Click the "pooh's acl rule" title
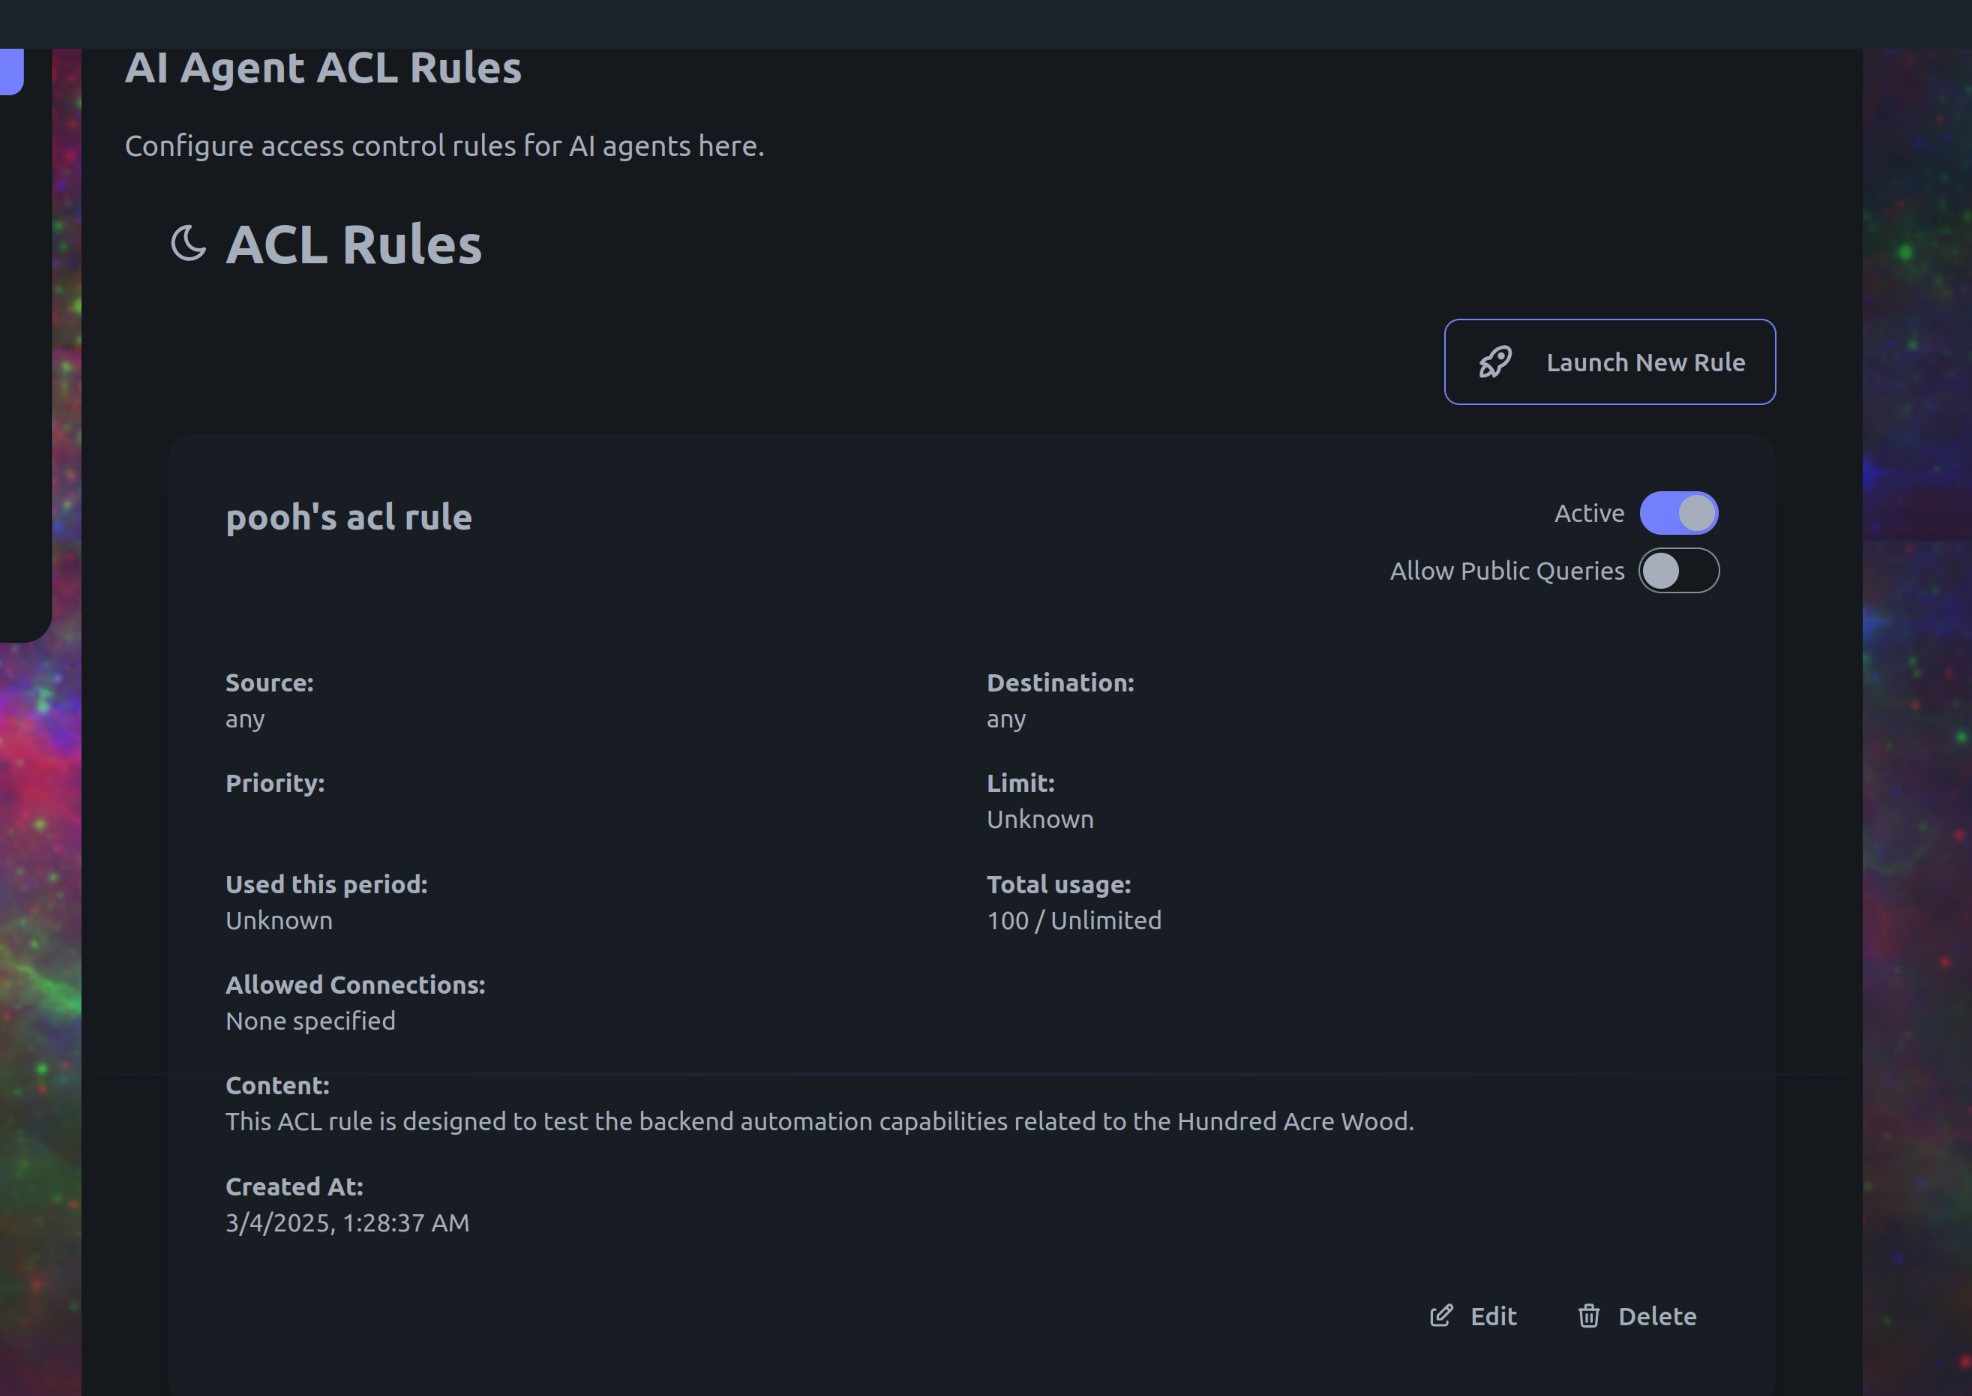 click(349, 517)
